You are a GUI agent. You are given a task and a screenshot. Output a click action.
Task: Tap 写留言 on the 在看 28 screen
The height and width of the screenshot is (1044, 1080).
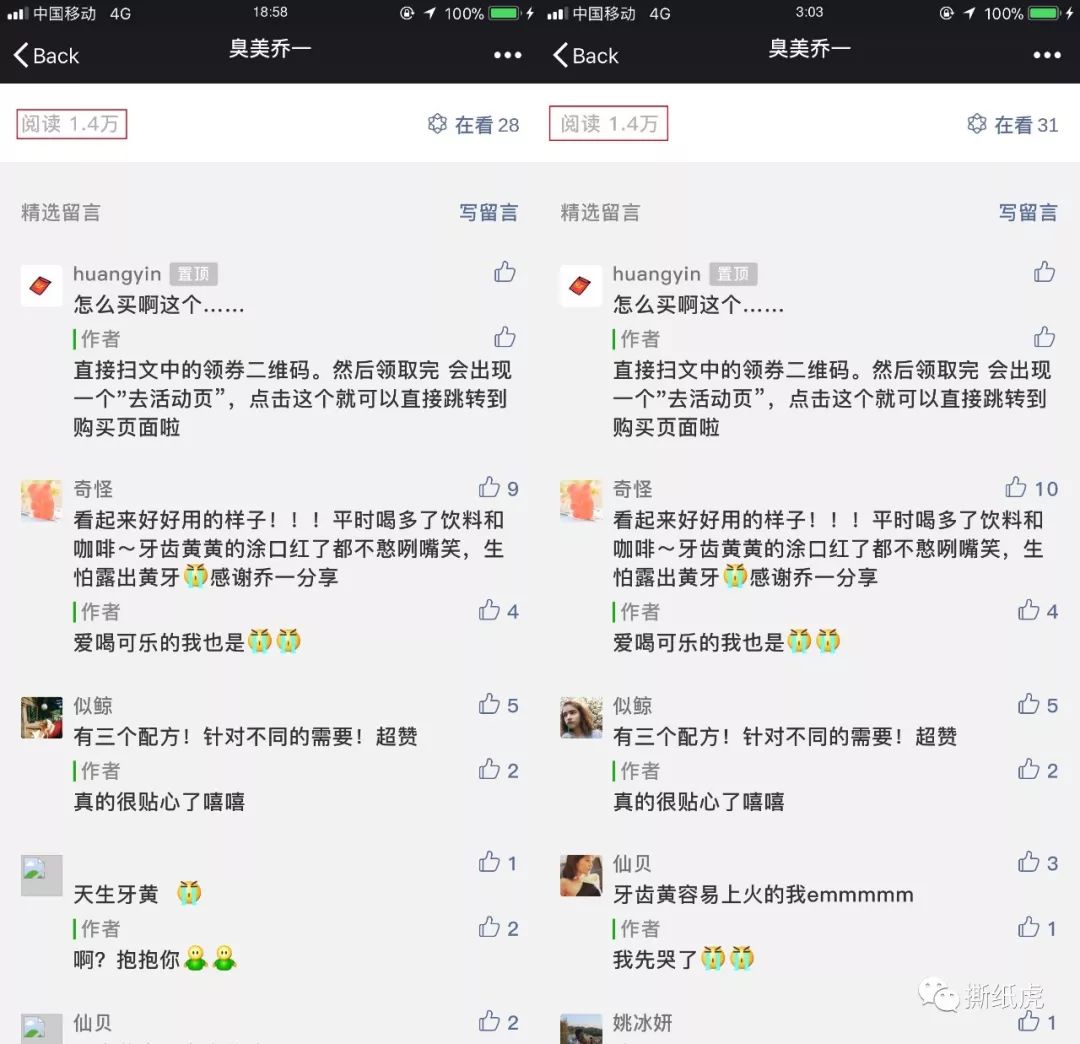[x=488, y=212]
